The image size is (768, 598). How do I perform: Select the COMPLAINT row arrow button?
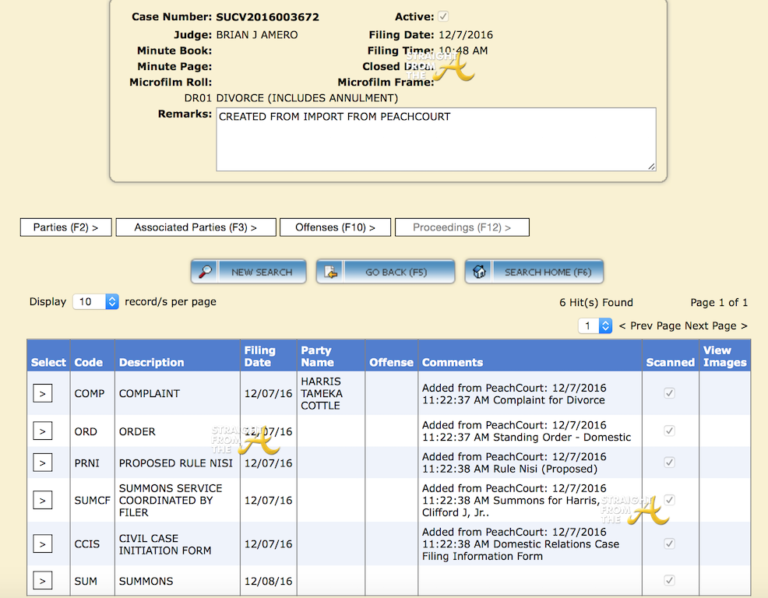[x=42, y=394]
